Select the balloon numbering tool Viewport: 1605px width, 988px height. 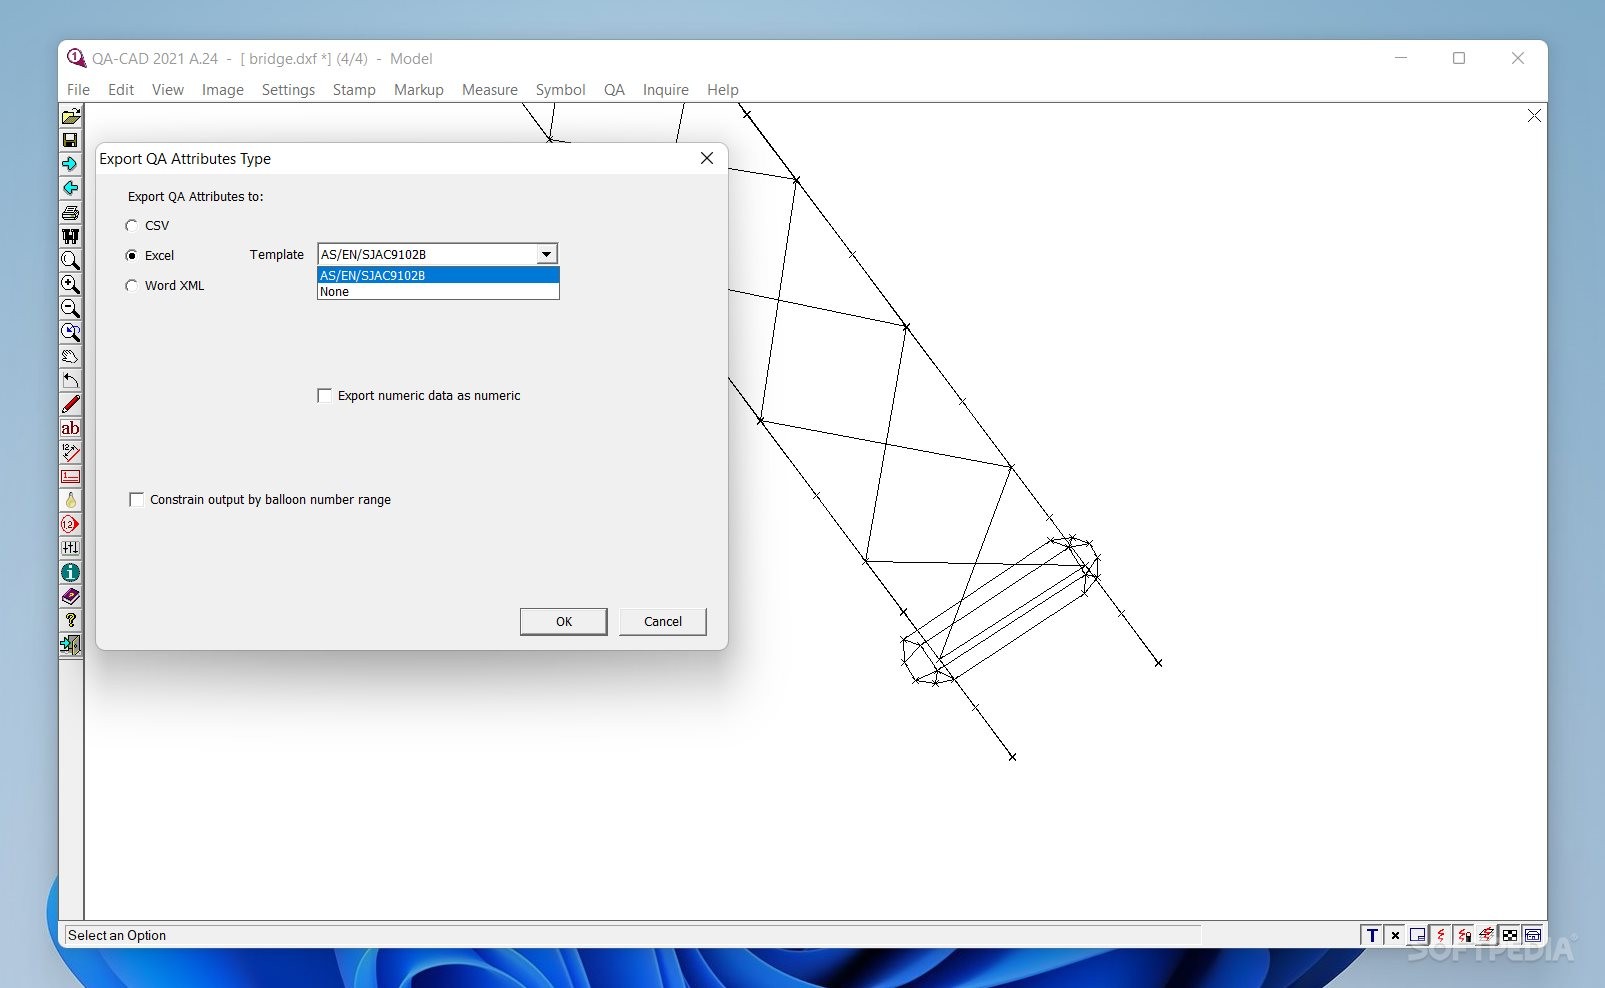point(70,525)
